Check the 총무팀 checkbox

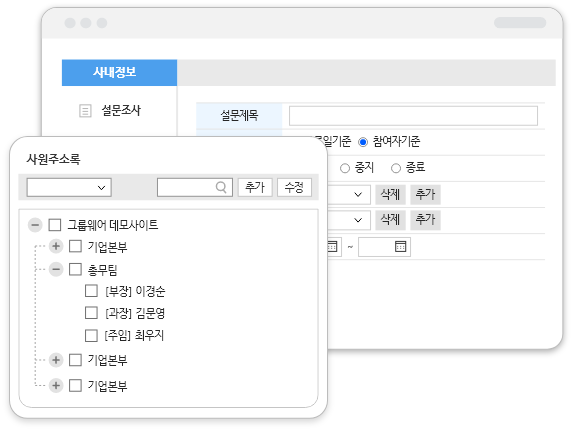tap(75, 269)
